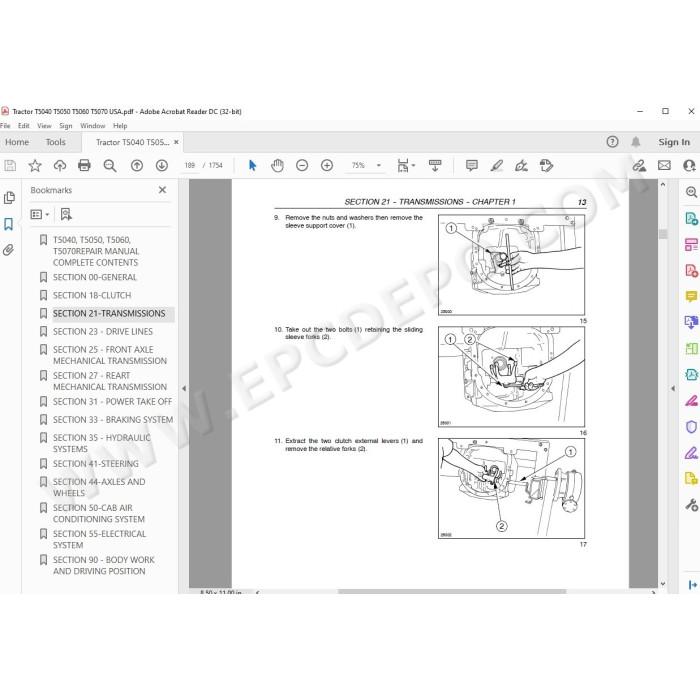
Task: Close the Bookmarks panel
Action: coord(162,190)
